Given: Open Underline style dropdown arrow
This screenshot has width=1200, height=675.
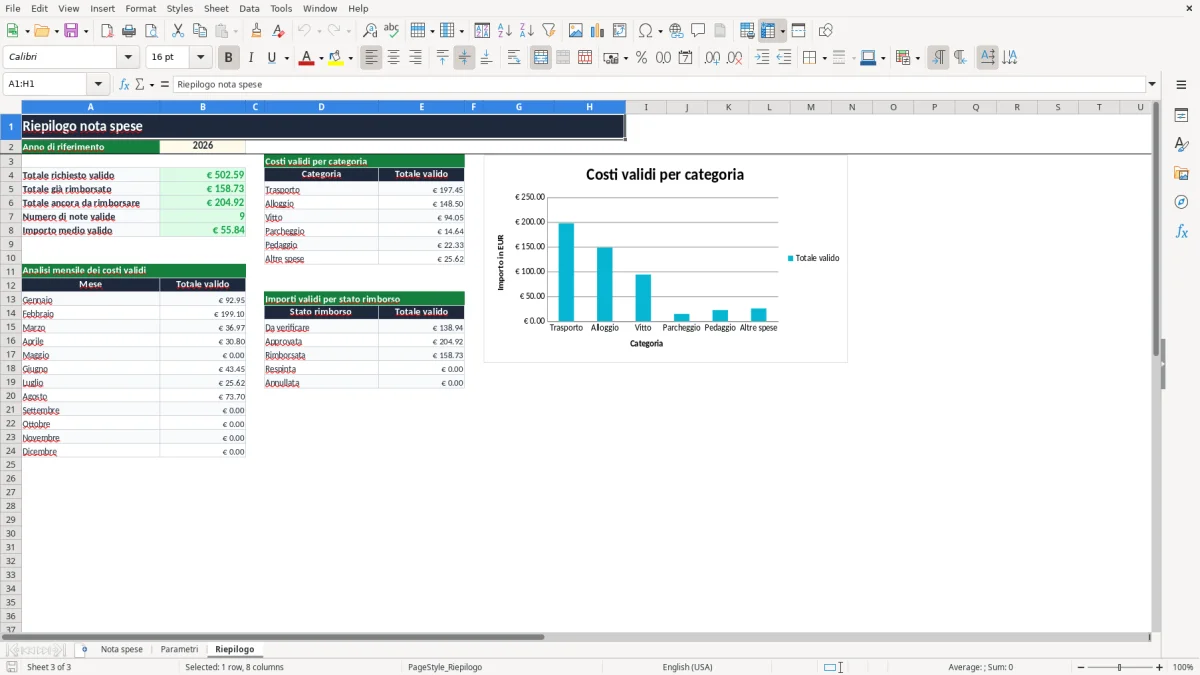Looking at the screenshot, I should (x=286, y=58).
